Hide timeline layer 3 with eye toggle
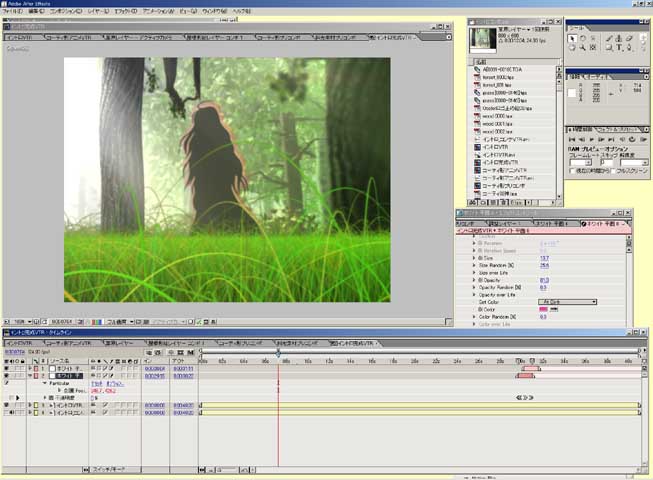Image resolution: width=653 pixels, height=480 pixels. coord(6,405)
